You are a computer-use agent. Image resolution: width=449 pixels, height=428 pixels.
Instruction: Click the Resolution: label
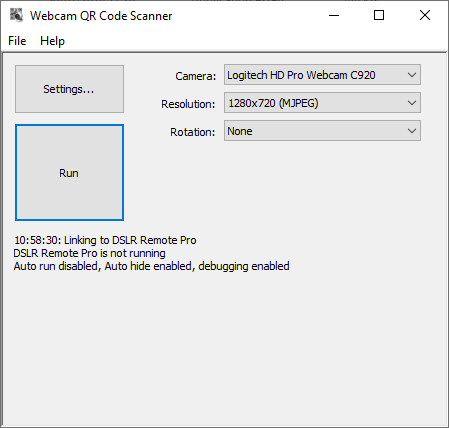point(188,104)
